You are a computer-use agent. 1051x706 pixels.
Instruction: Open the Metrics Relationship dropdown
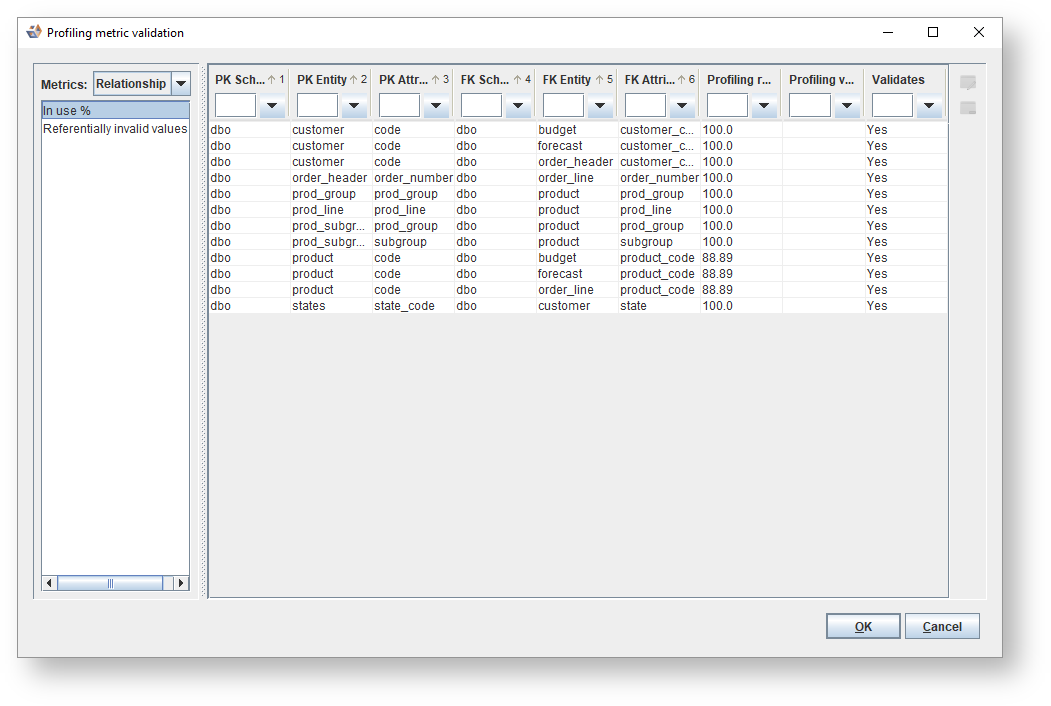pos(181,84)
